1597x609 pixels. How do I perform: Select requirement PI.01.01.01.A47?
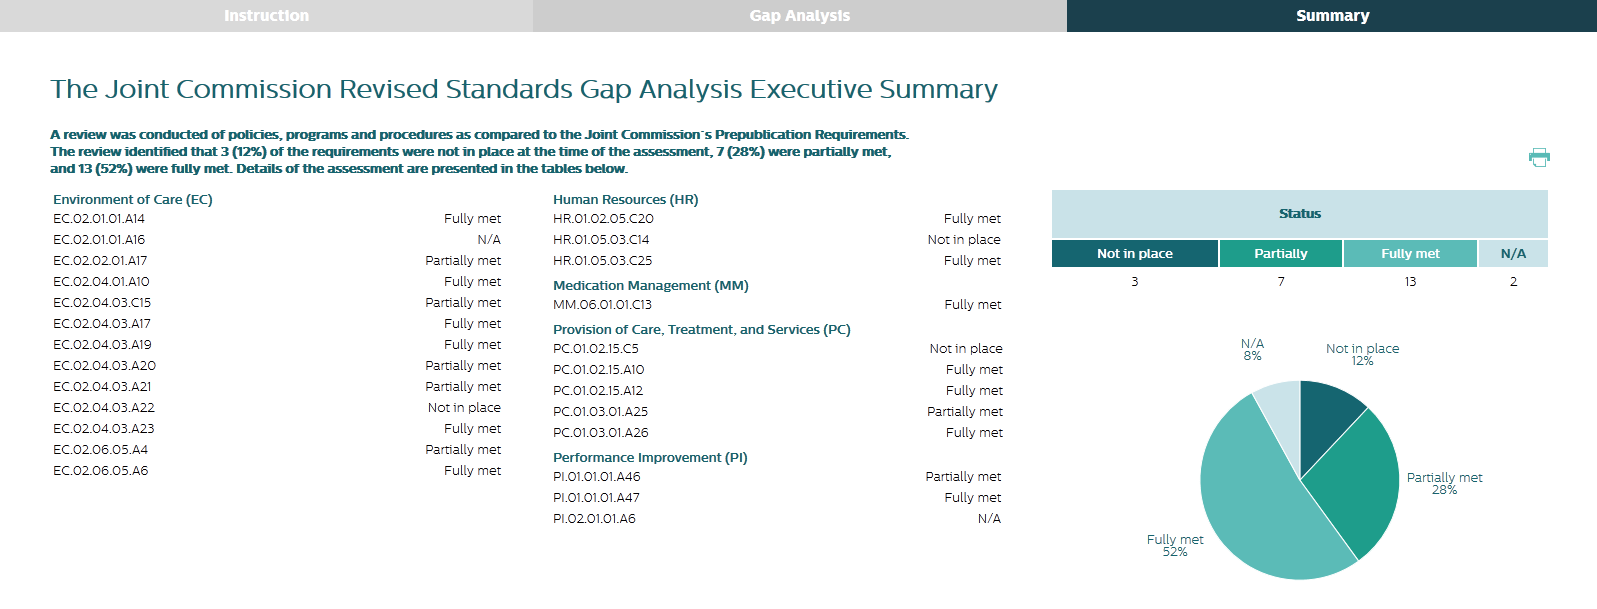point(596,498)
